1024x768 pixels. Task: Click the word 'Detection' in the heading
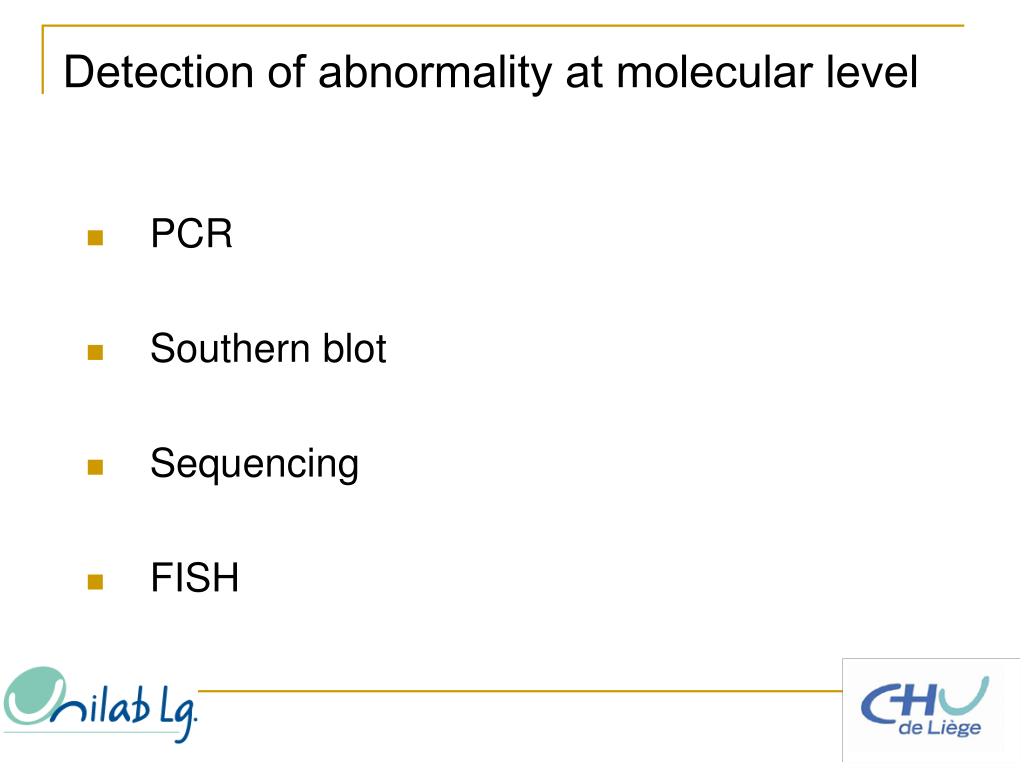click(x=159, y=72)
